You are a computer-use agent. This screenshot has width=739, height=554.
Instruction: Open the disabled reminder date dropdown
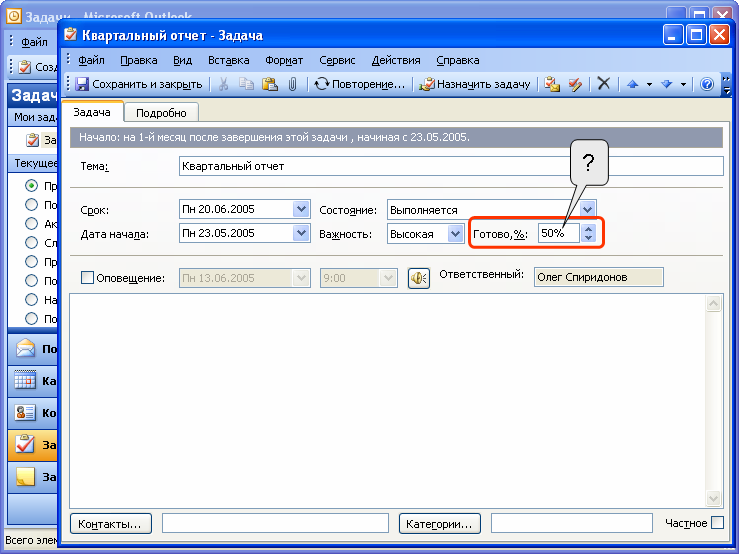pyautogui.click(x=301, y=278)
